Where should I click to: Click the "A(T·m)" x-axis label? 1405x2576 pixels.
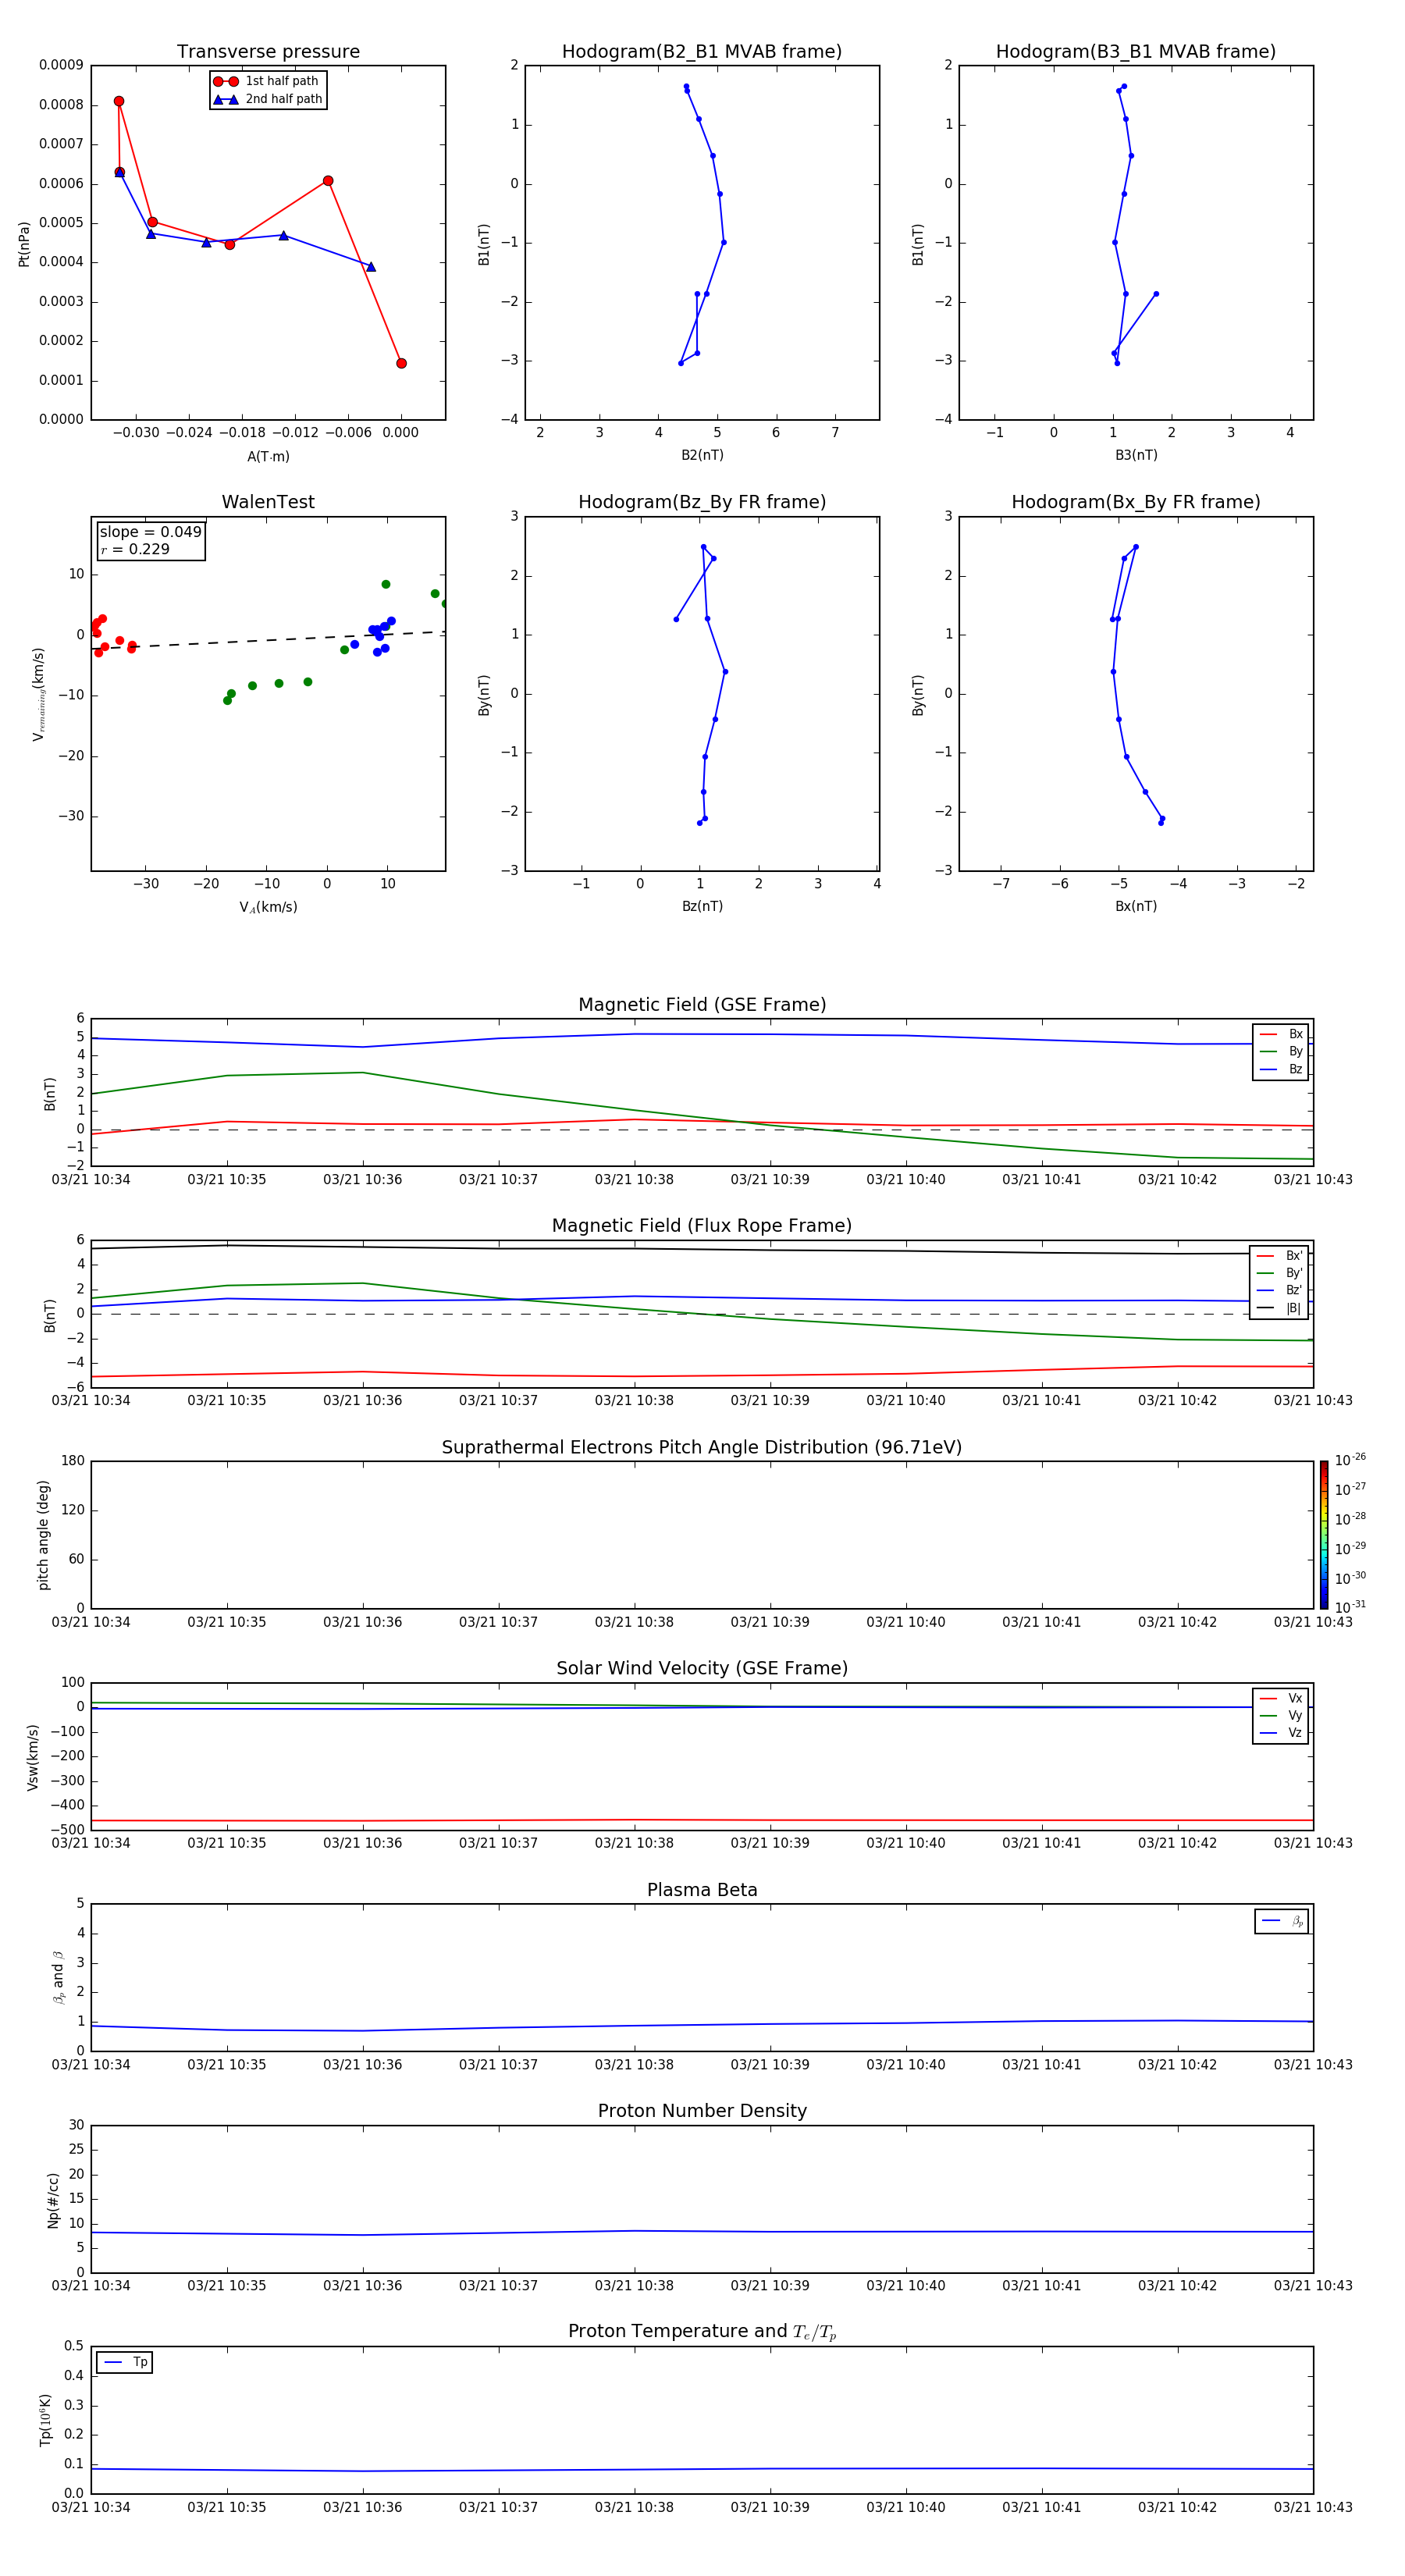pyautogui.click(x=268, y=456)
